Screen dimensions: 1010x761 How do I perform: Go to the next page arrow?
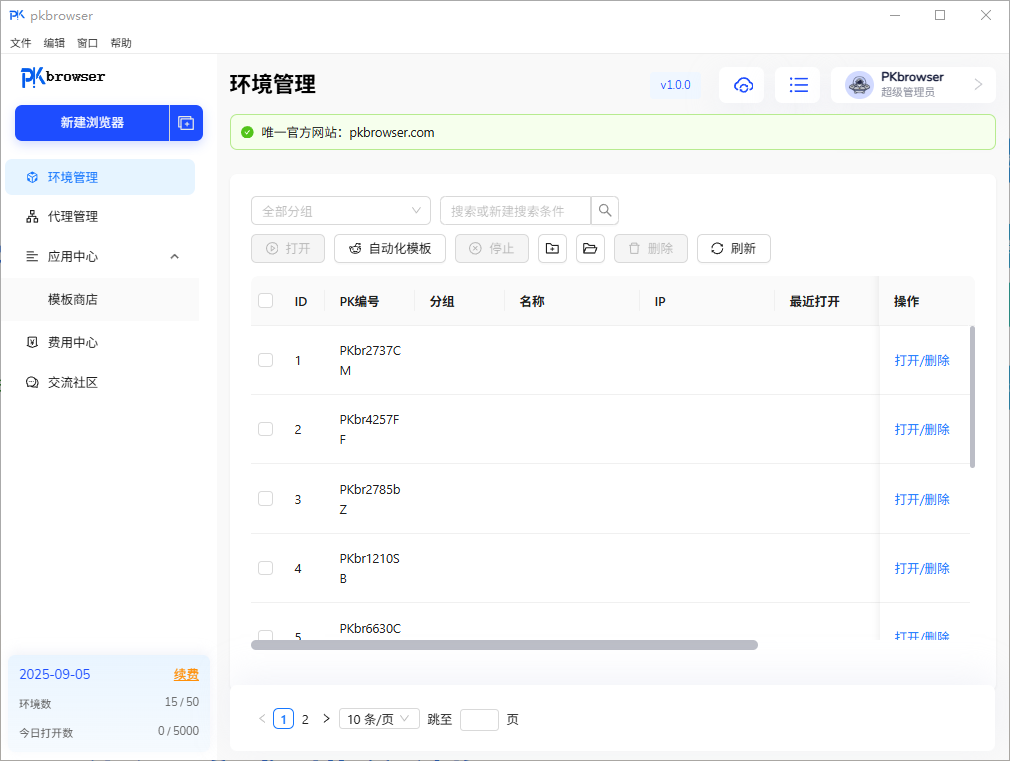tap(327, 718)
